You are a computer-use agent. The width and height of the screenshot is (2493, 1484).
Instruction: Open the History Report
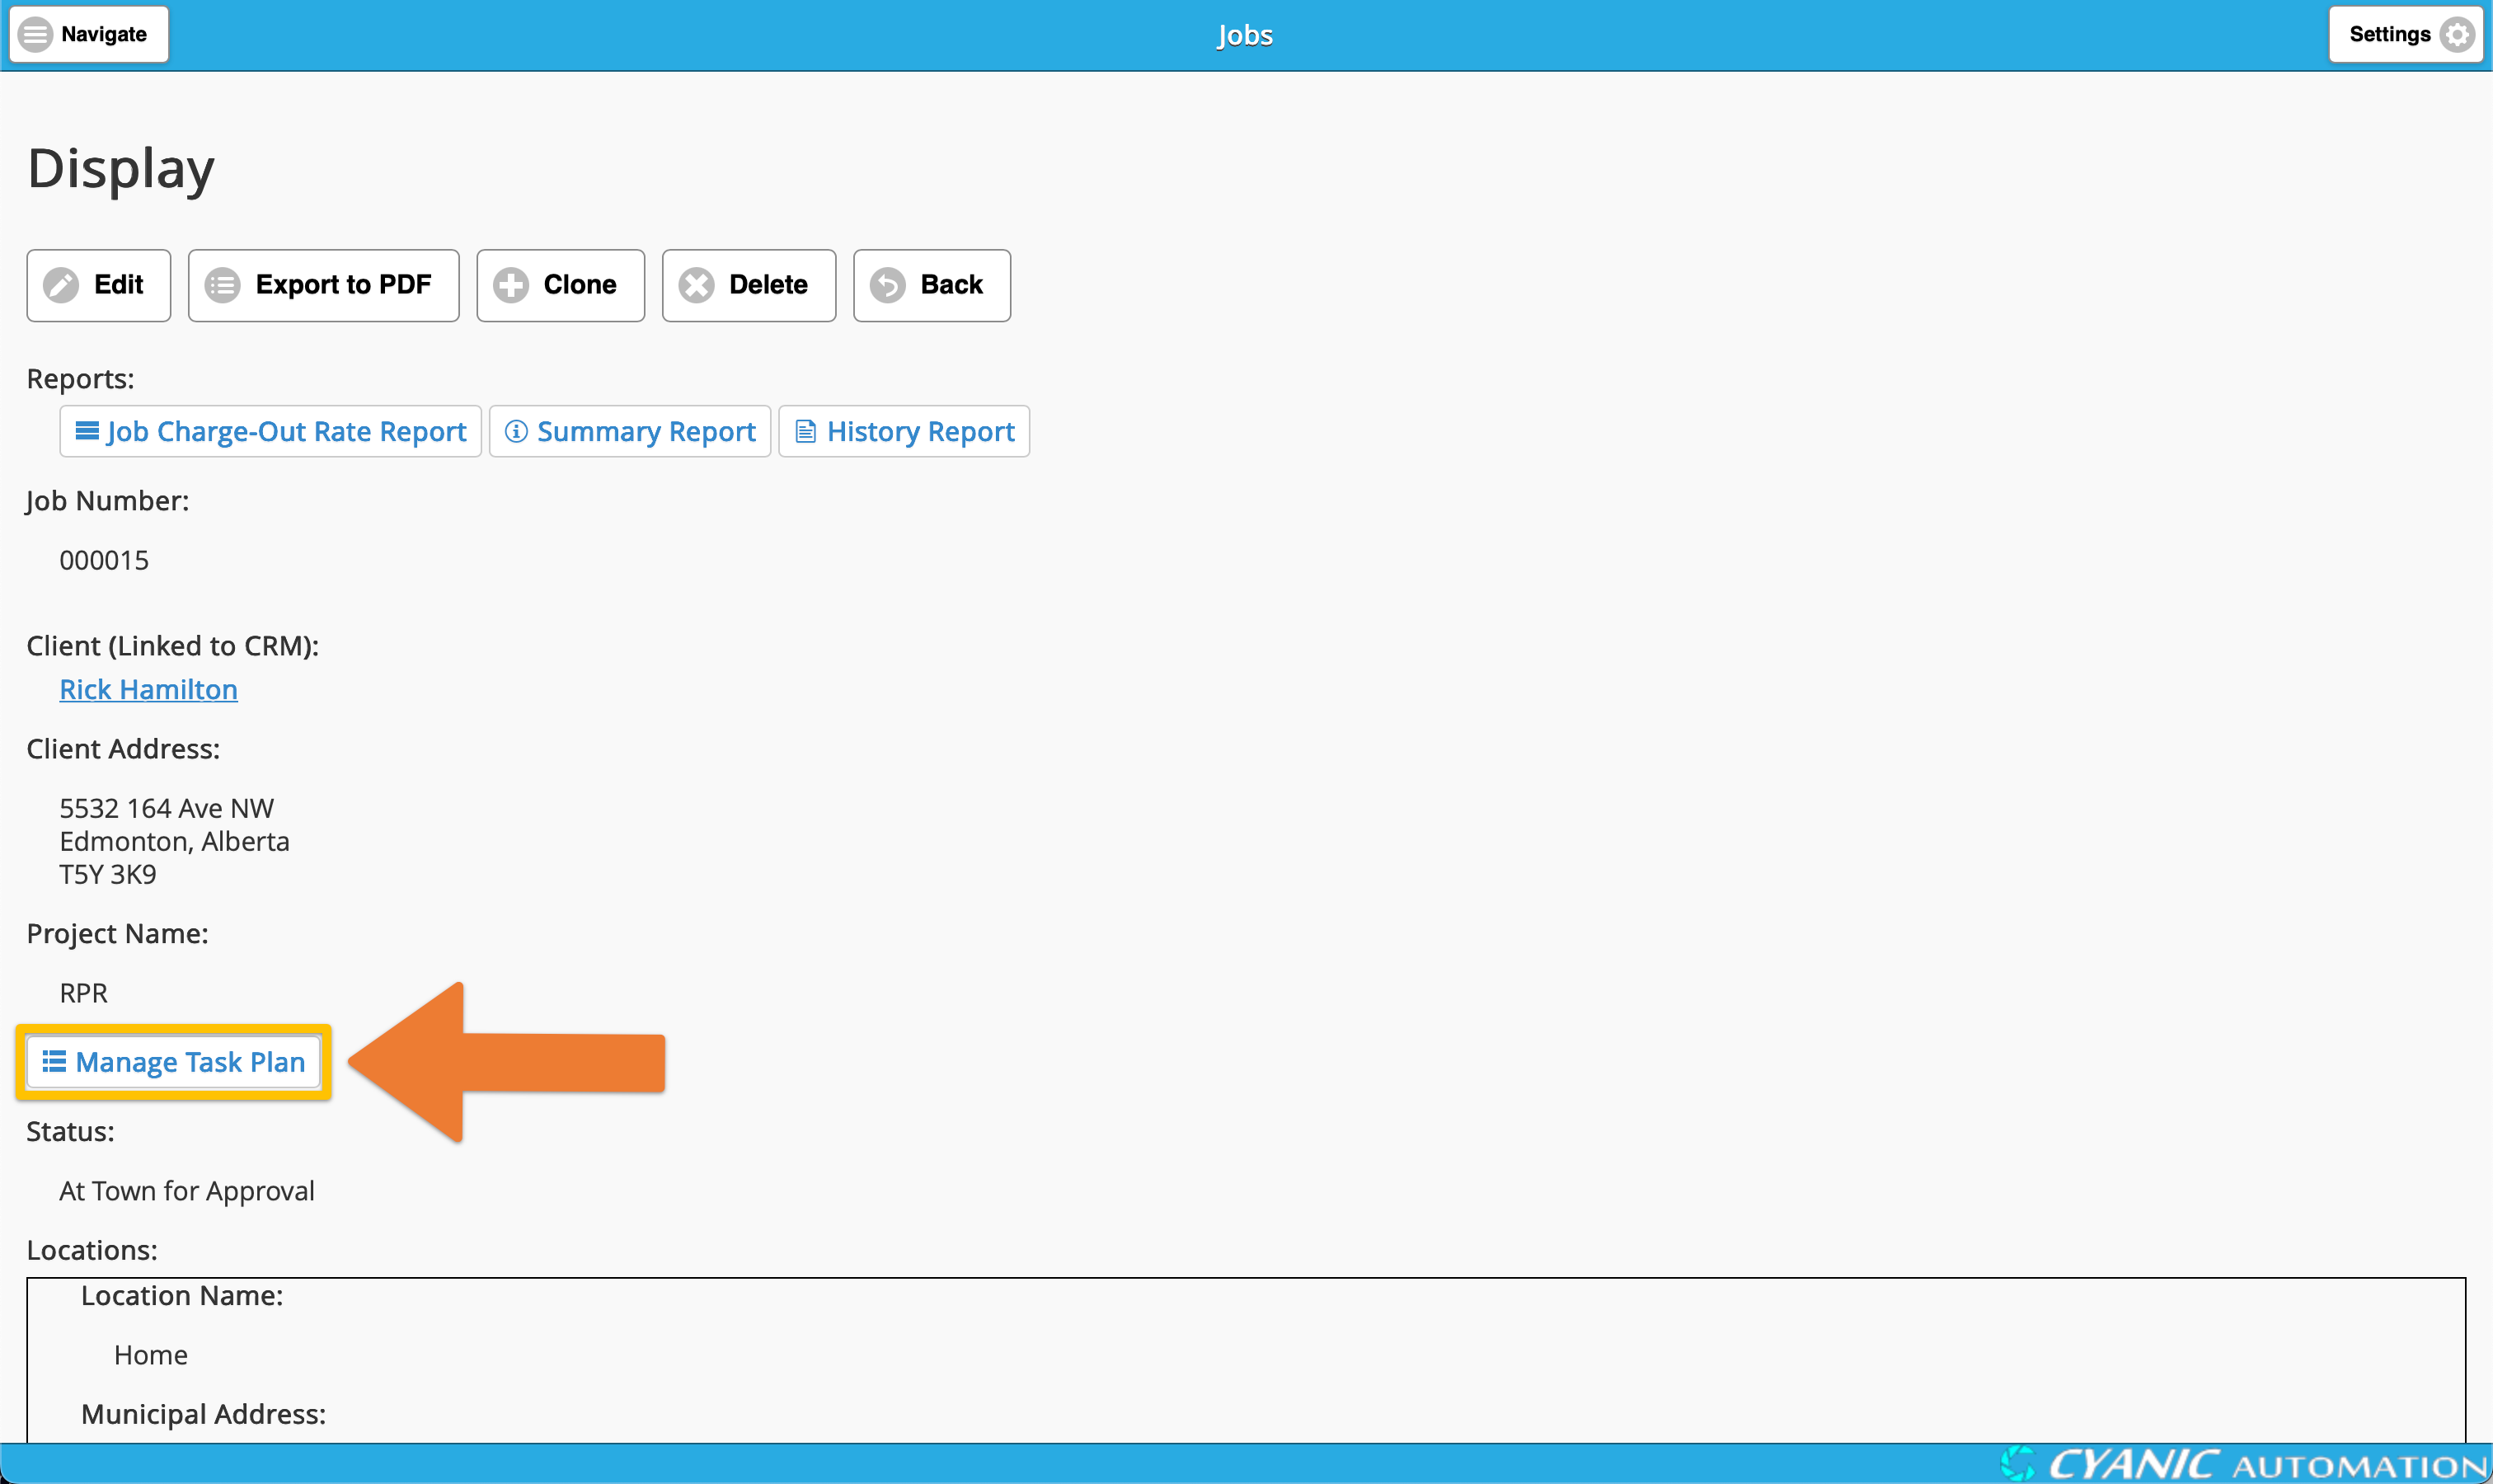(904, 431)
